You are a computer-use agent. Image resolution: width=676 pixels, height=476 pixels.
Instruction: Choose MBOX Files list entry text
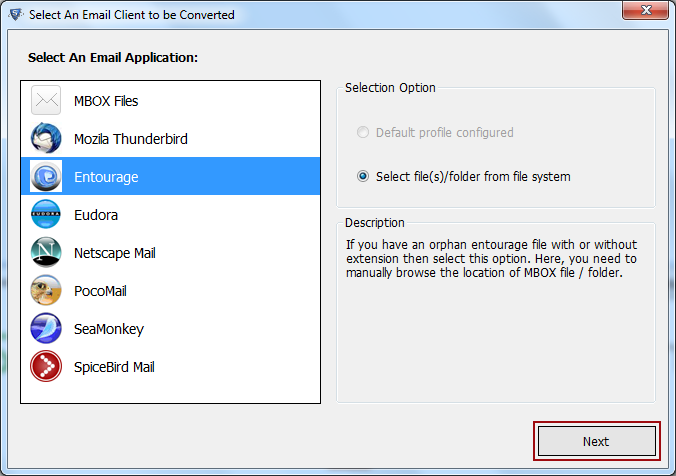click(106, 101)
